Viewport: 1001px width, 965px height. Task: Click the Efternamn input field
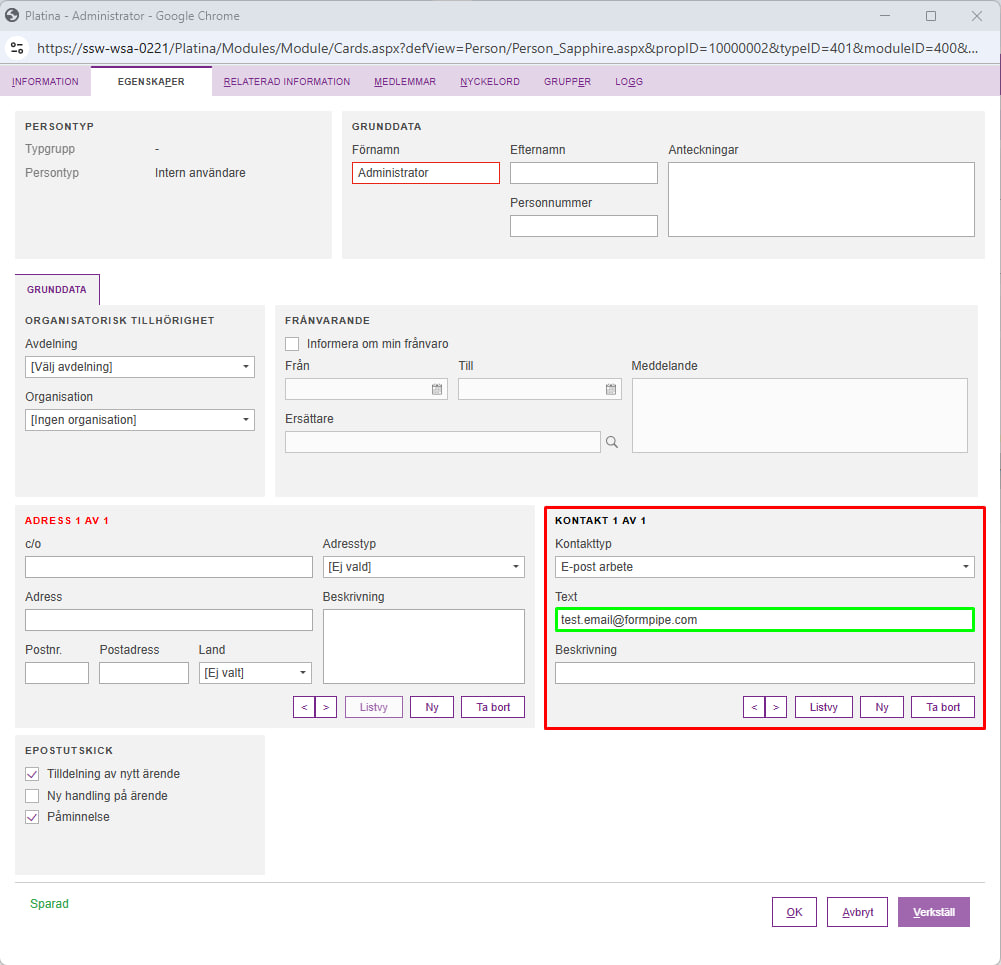(584, 173)
